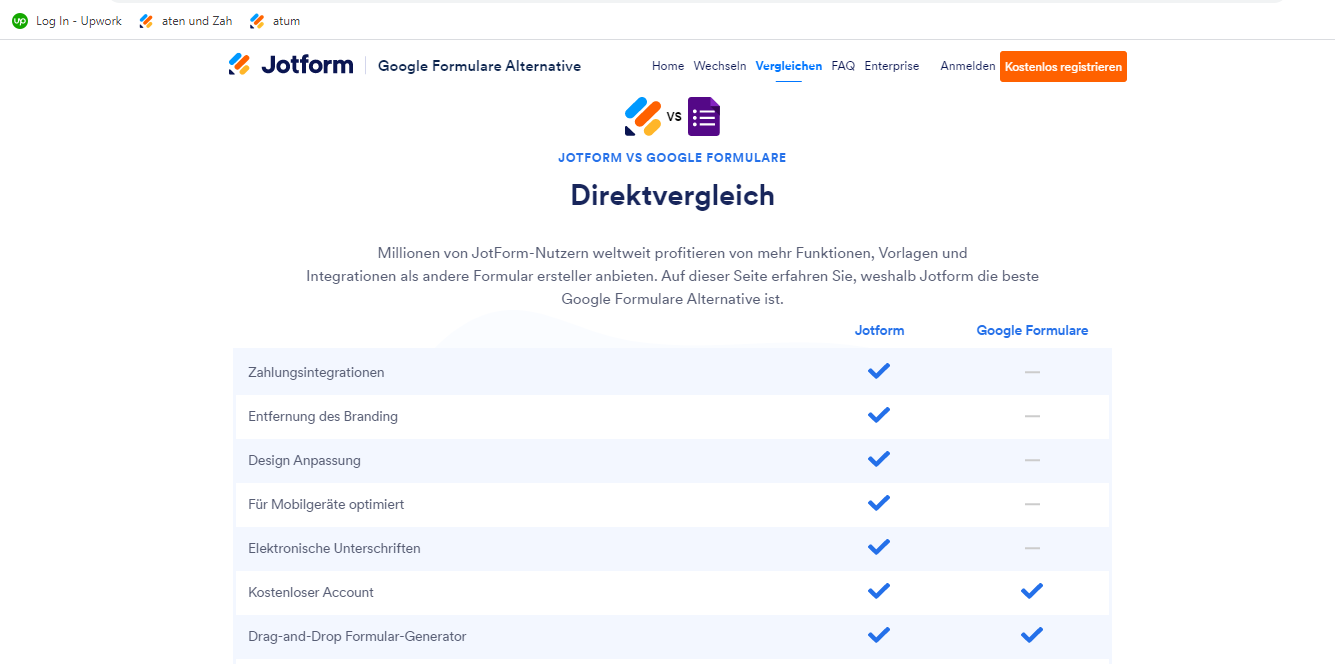The height and width of the screenshot is (664, 1335).
Task: Click Jotform checkmark for Elektronische Unterschriften
Action: pyautogui.click(x=879, y=547)
